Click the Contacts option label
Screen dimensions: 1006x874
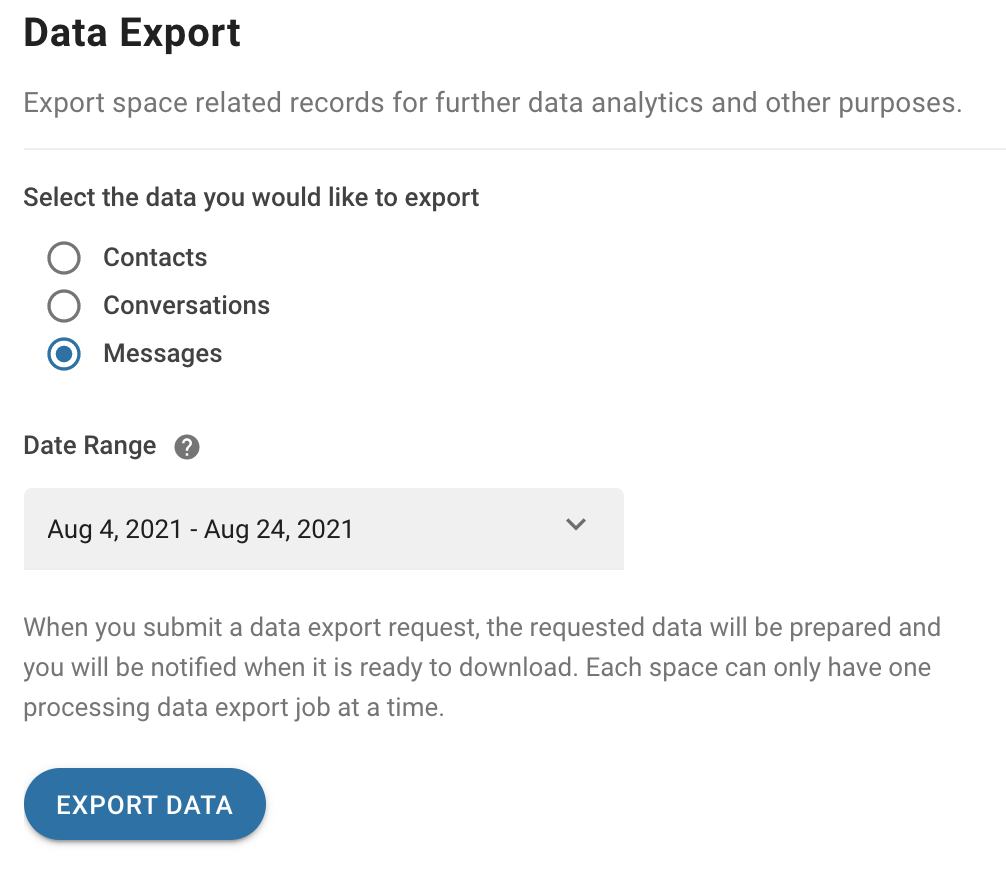[155, 258]
